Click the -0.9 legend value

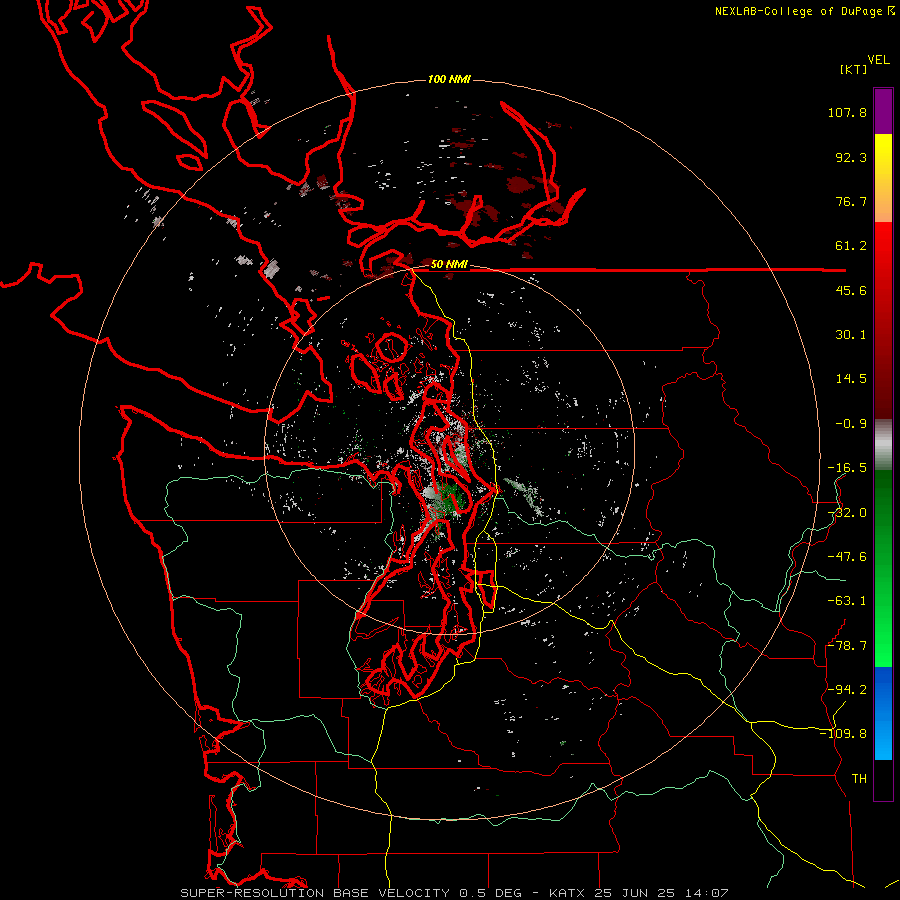[851, 424]
